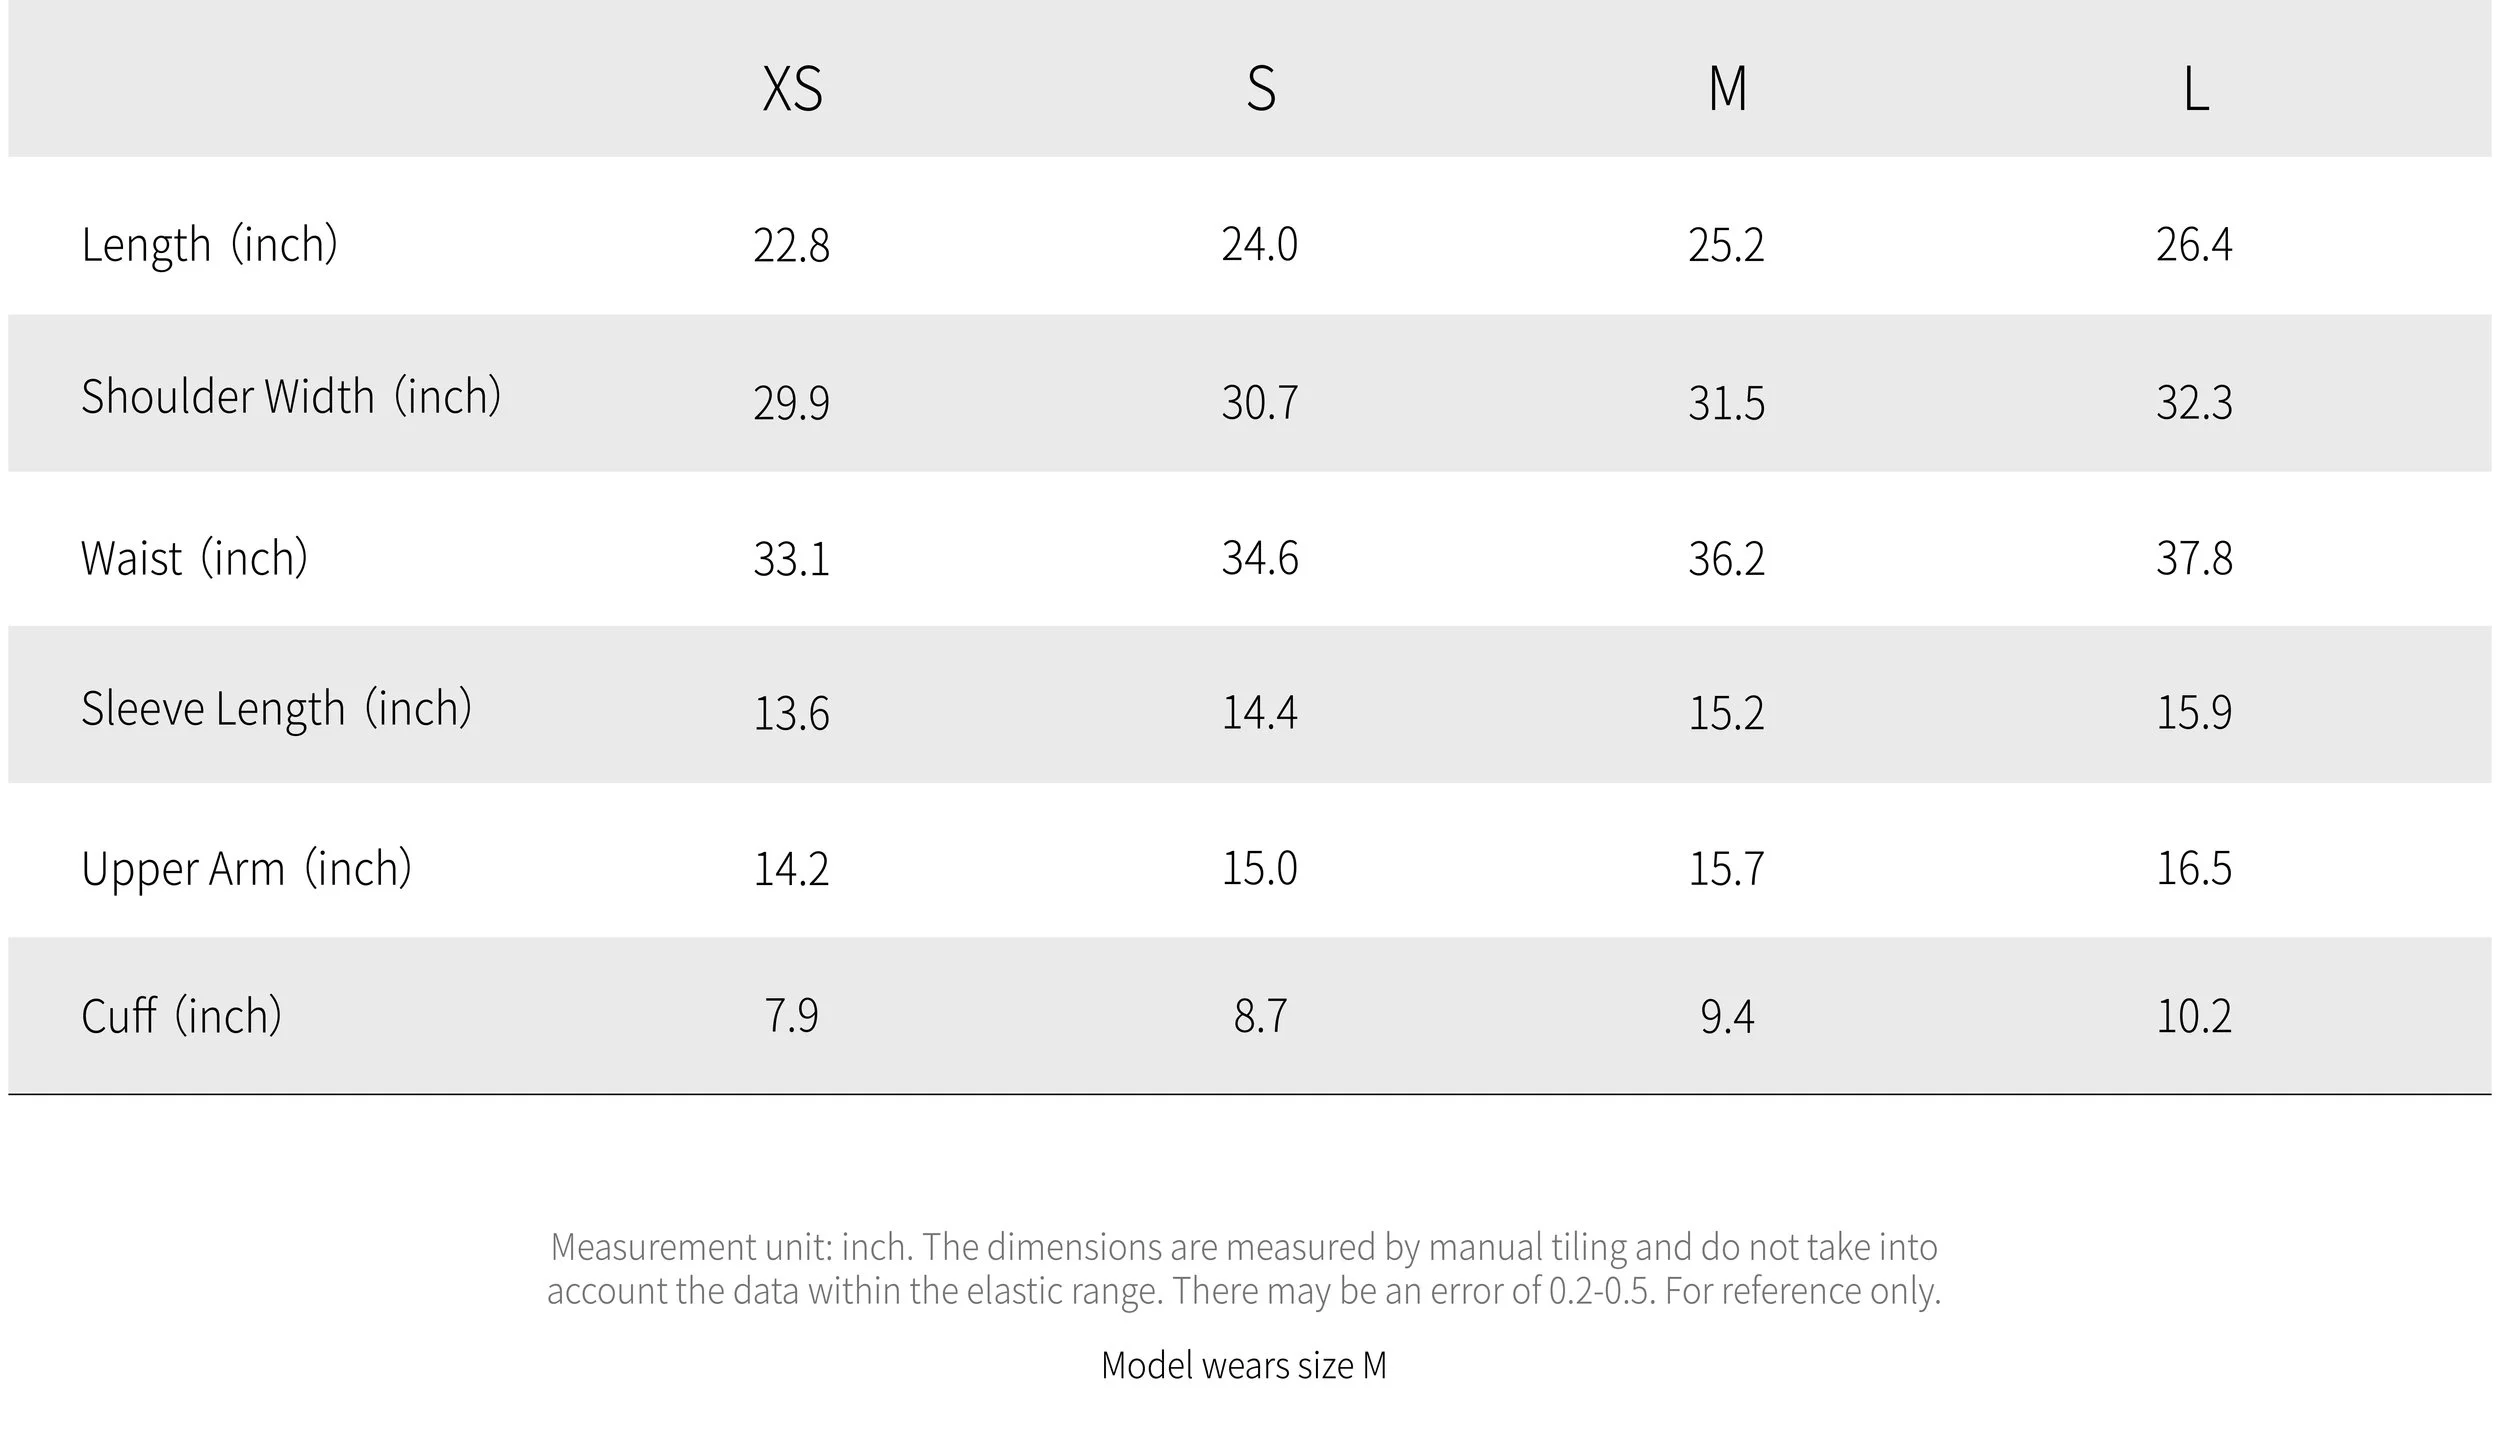The image size is (2500, 1432).
Task: Select the XS size column header
Action: click(792, 89)
